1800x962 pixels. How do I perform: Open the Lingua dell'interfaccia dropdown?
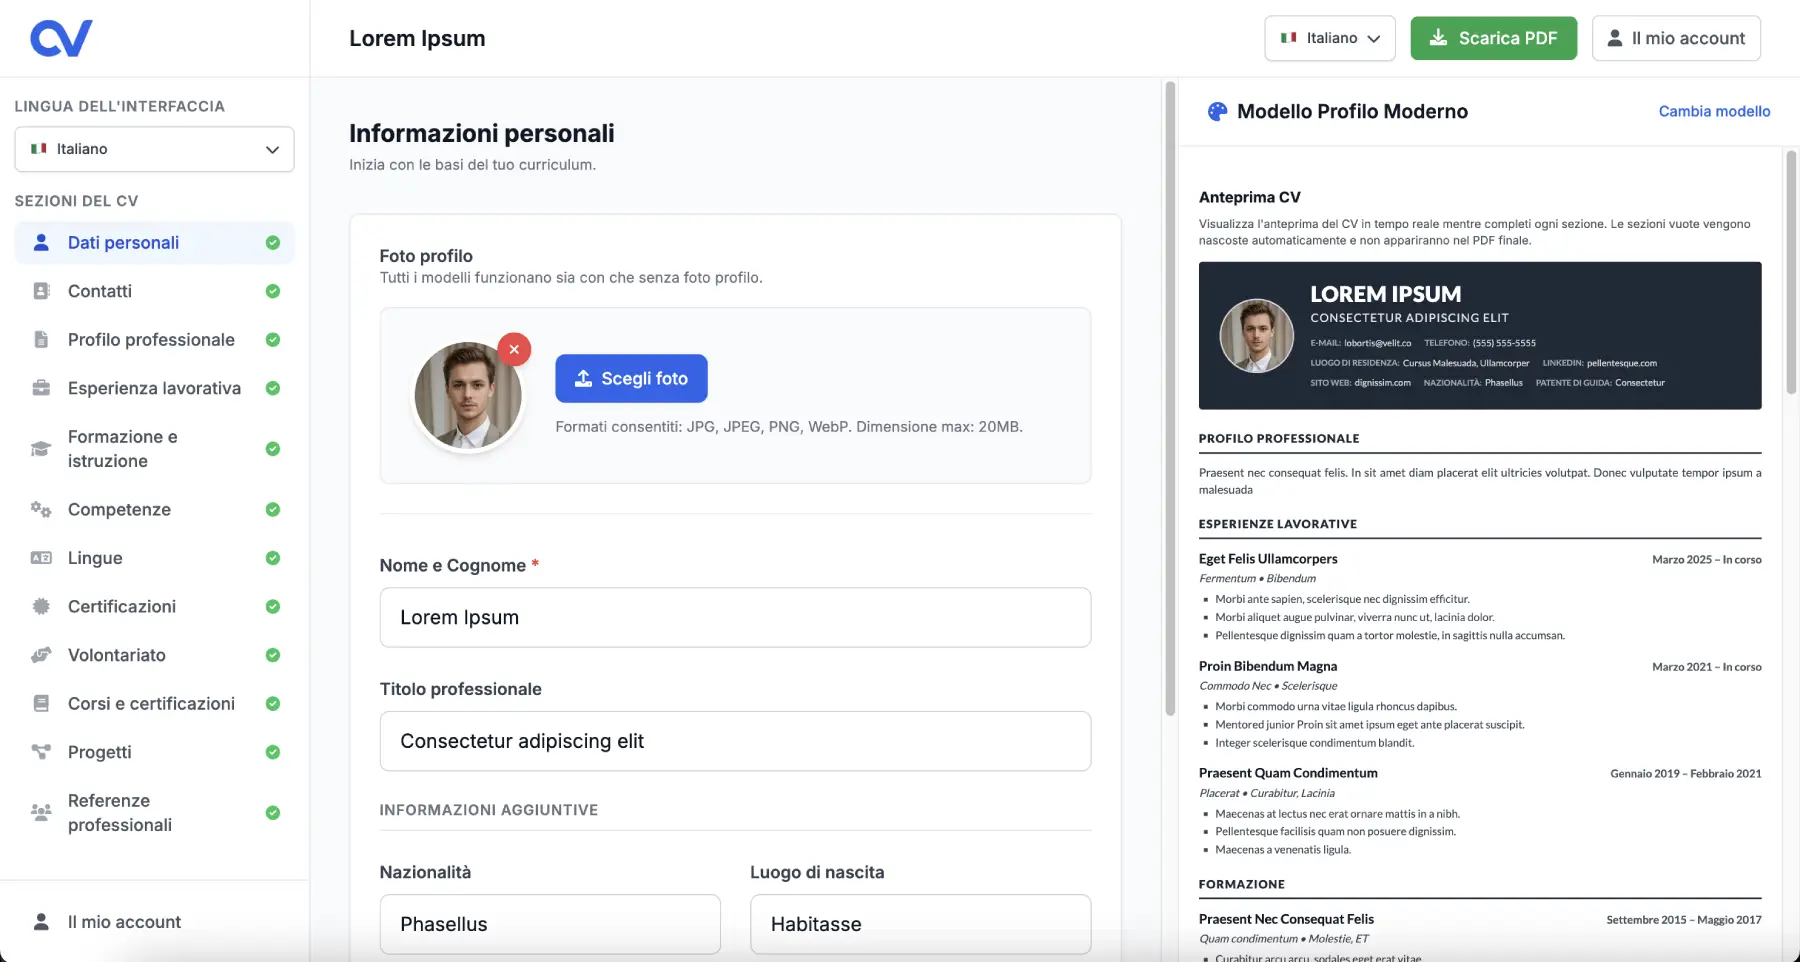[153, 149]
